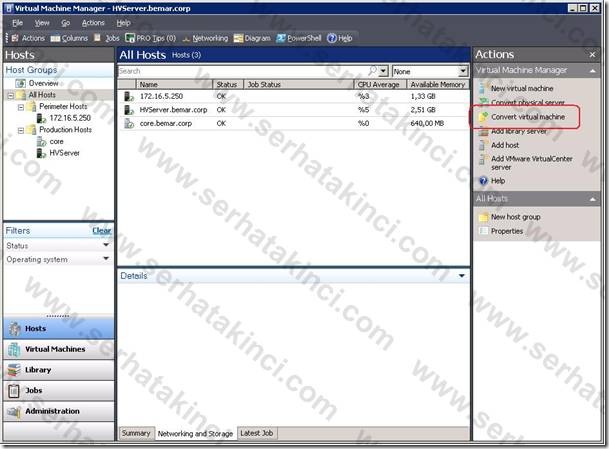Select the core host in tree
Image resolution: width=609 pixels, height=449 pixels.
point(56,141)
